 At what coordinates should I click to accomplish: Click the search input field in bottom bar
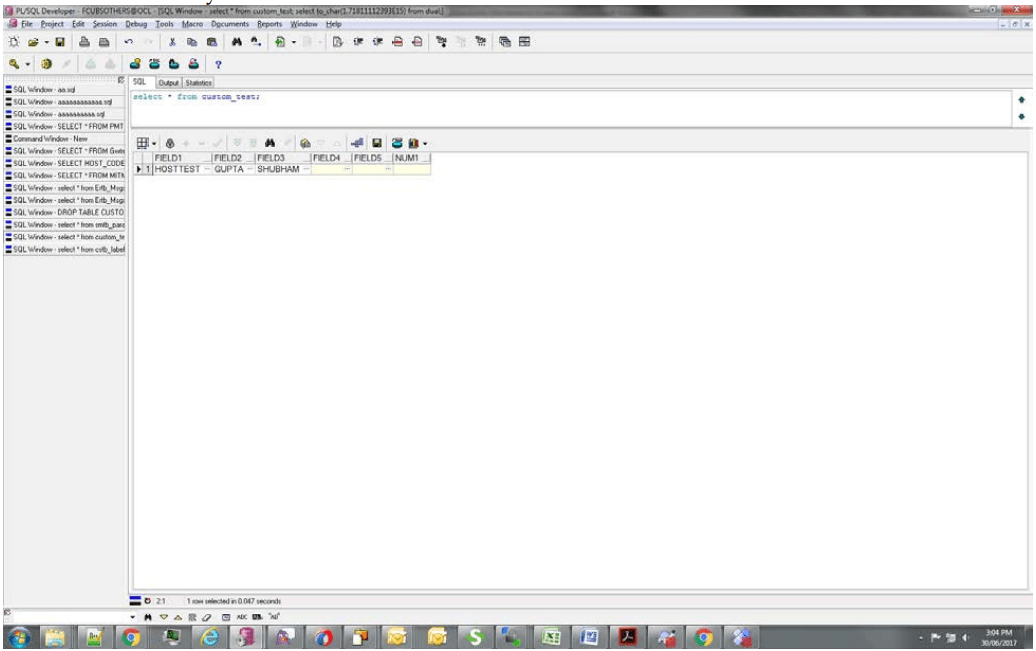pos(69,617)
